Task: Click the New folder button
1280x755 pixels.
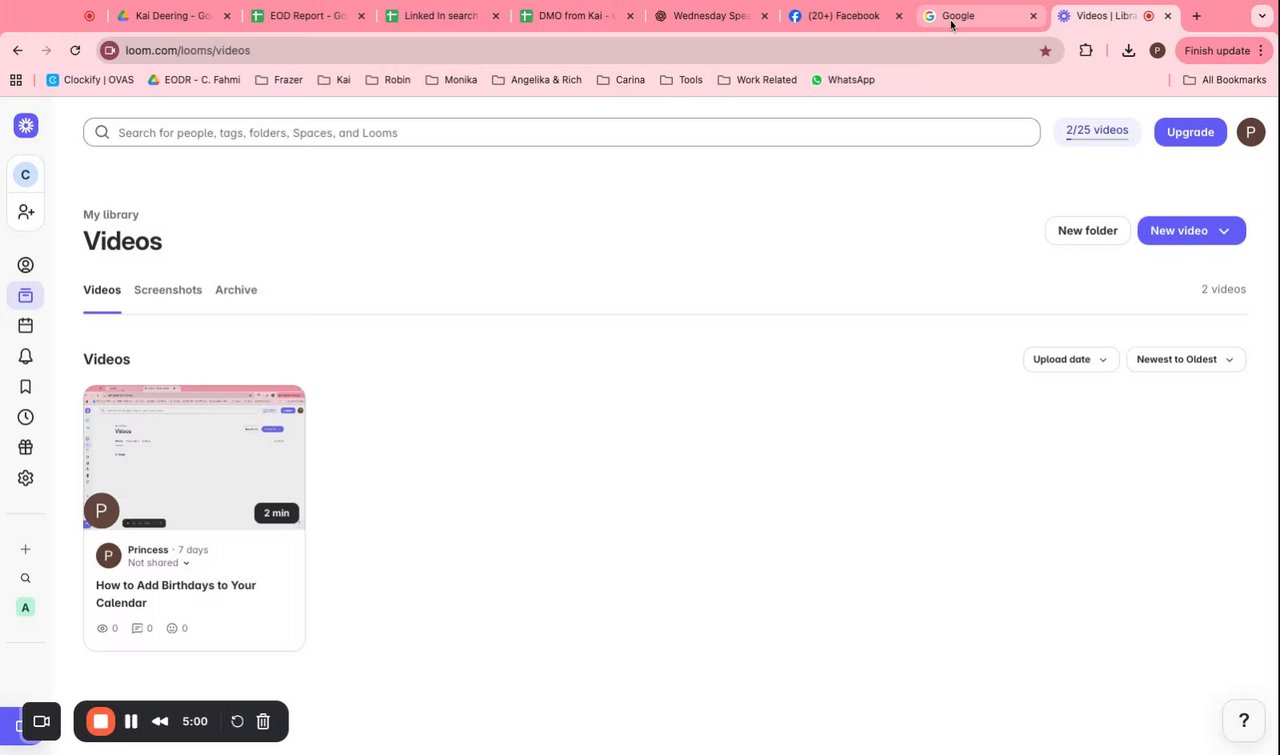Action: click(1088, 231)
